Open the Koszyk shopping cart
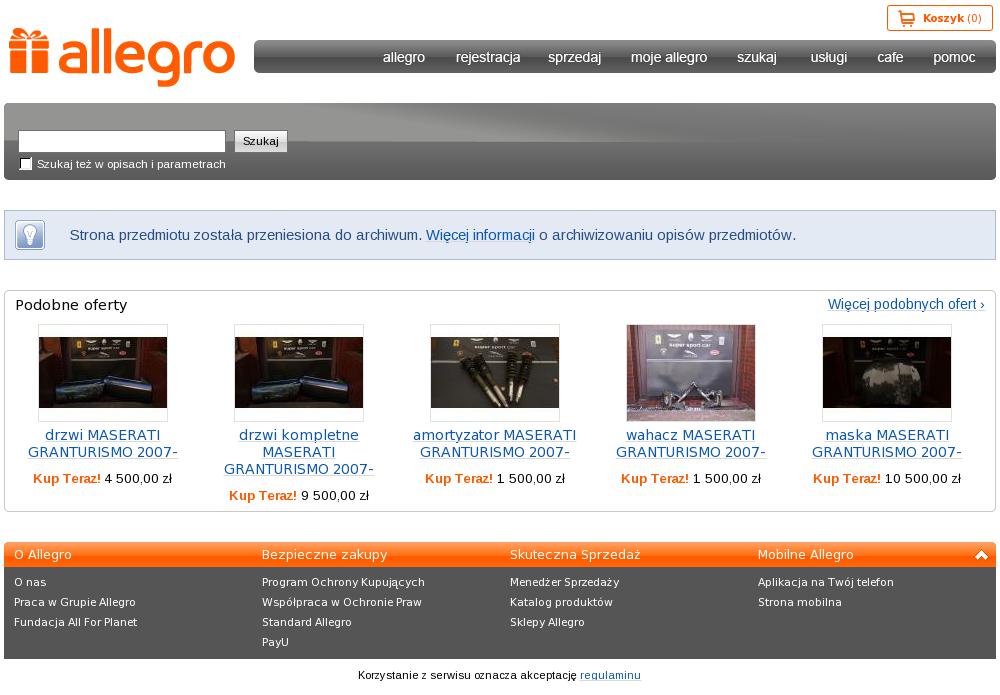The height and width of the screenshot is (695, 1000). [x=939, y=18]
